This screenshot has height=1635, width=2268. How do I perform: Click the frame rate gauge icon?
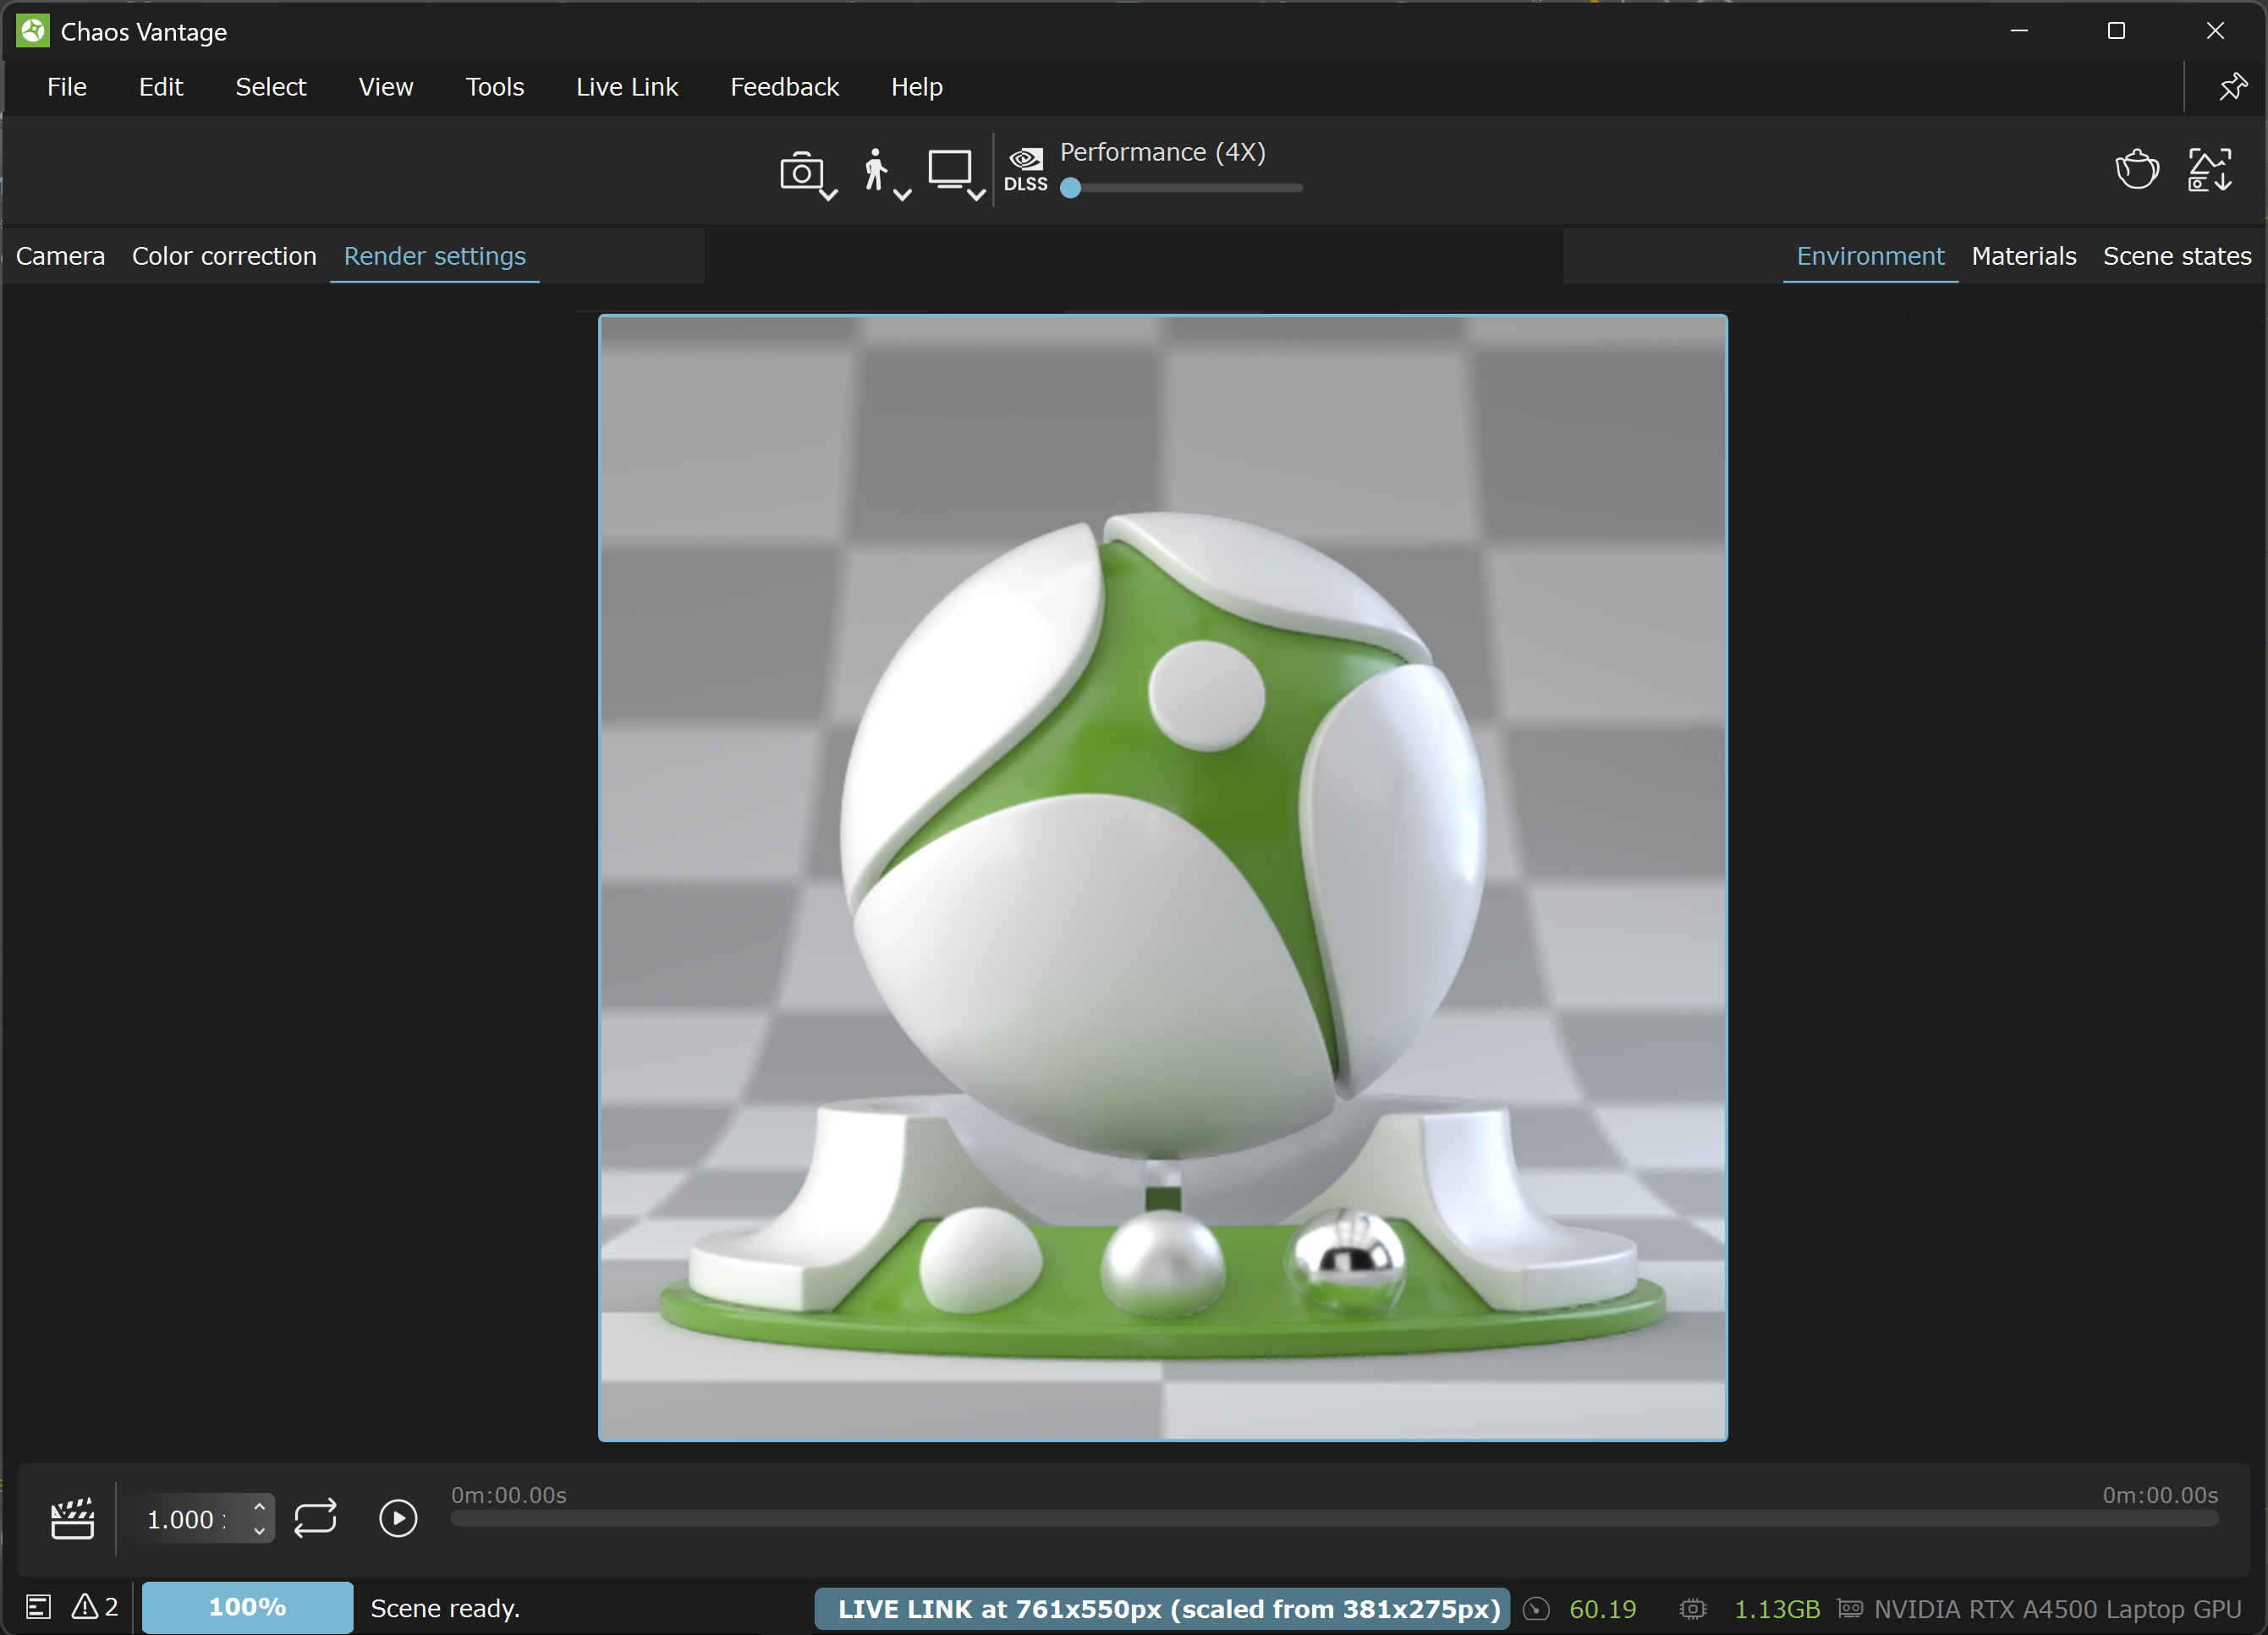[1536, 1608]
